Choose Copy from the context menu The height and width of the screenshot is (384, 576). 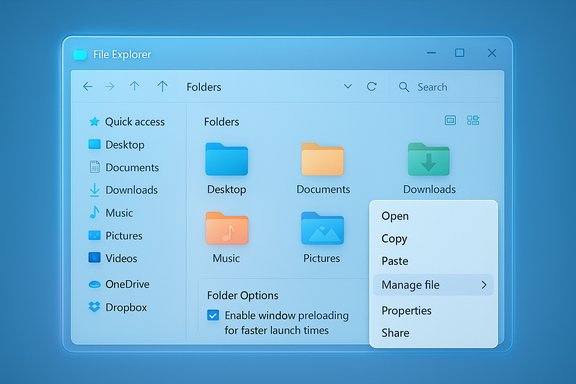(x=394, y=239)
